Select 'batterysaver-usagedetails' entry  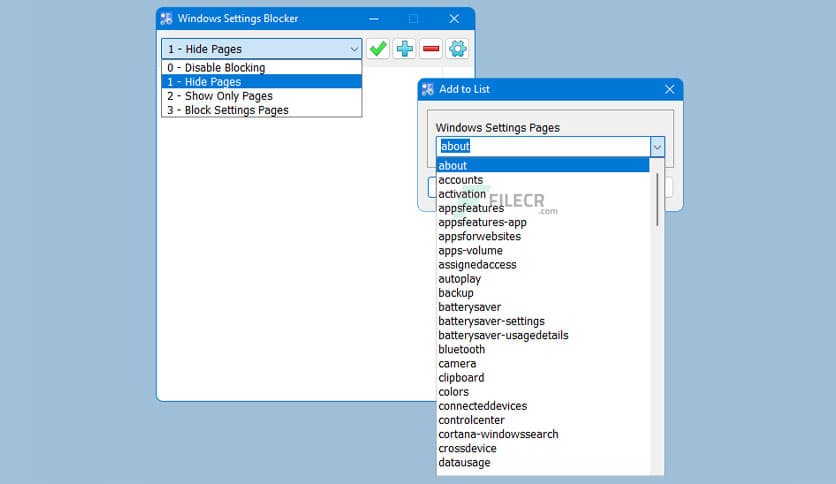tap(543, 335)
